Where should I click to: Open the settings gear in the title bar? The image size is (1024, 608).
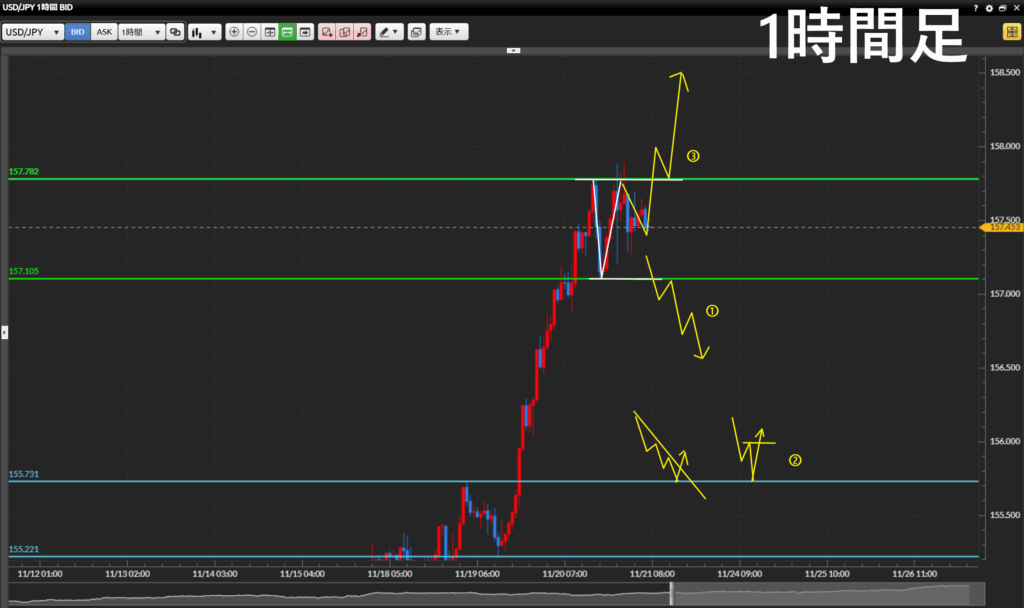pos(989,8)
